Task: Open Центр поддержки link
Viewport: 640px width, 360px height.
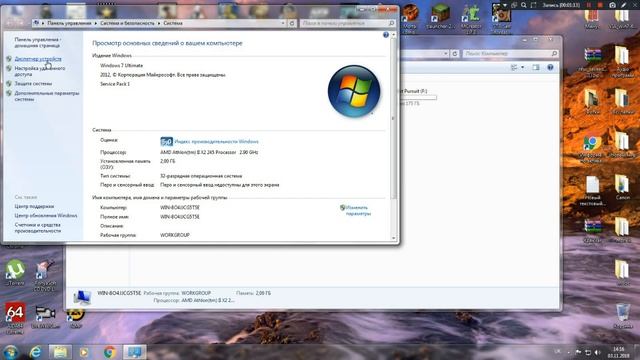Action: [34, 207]
